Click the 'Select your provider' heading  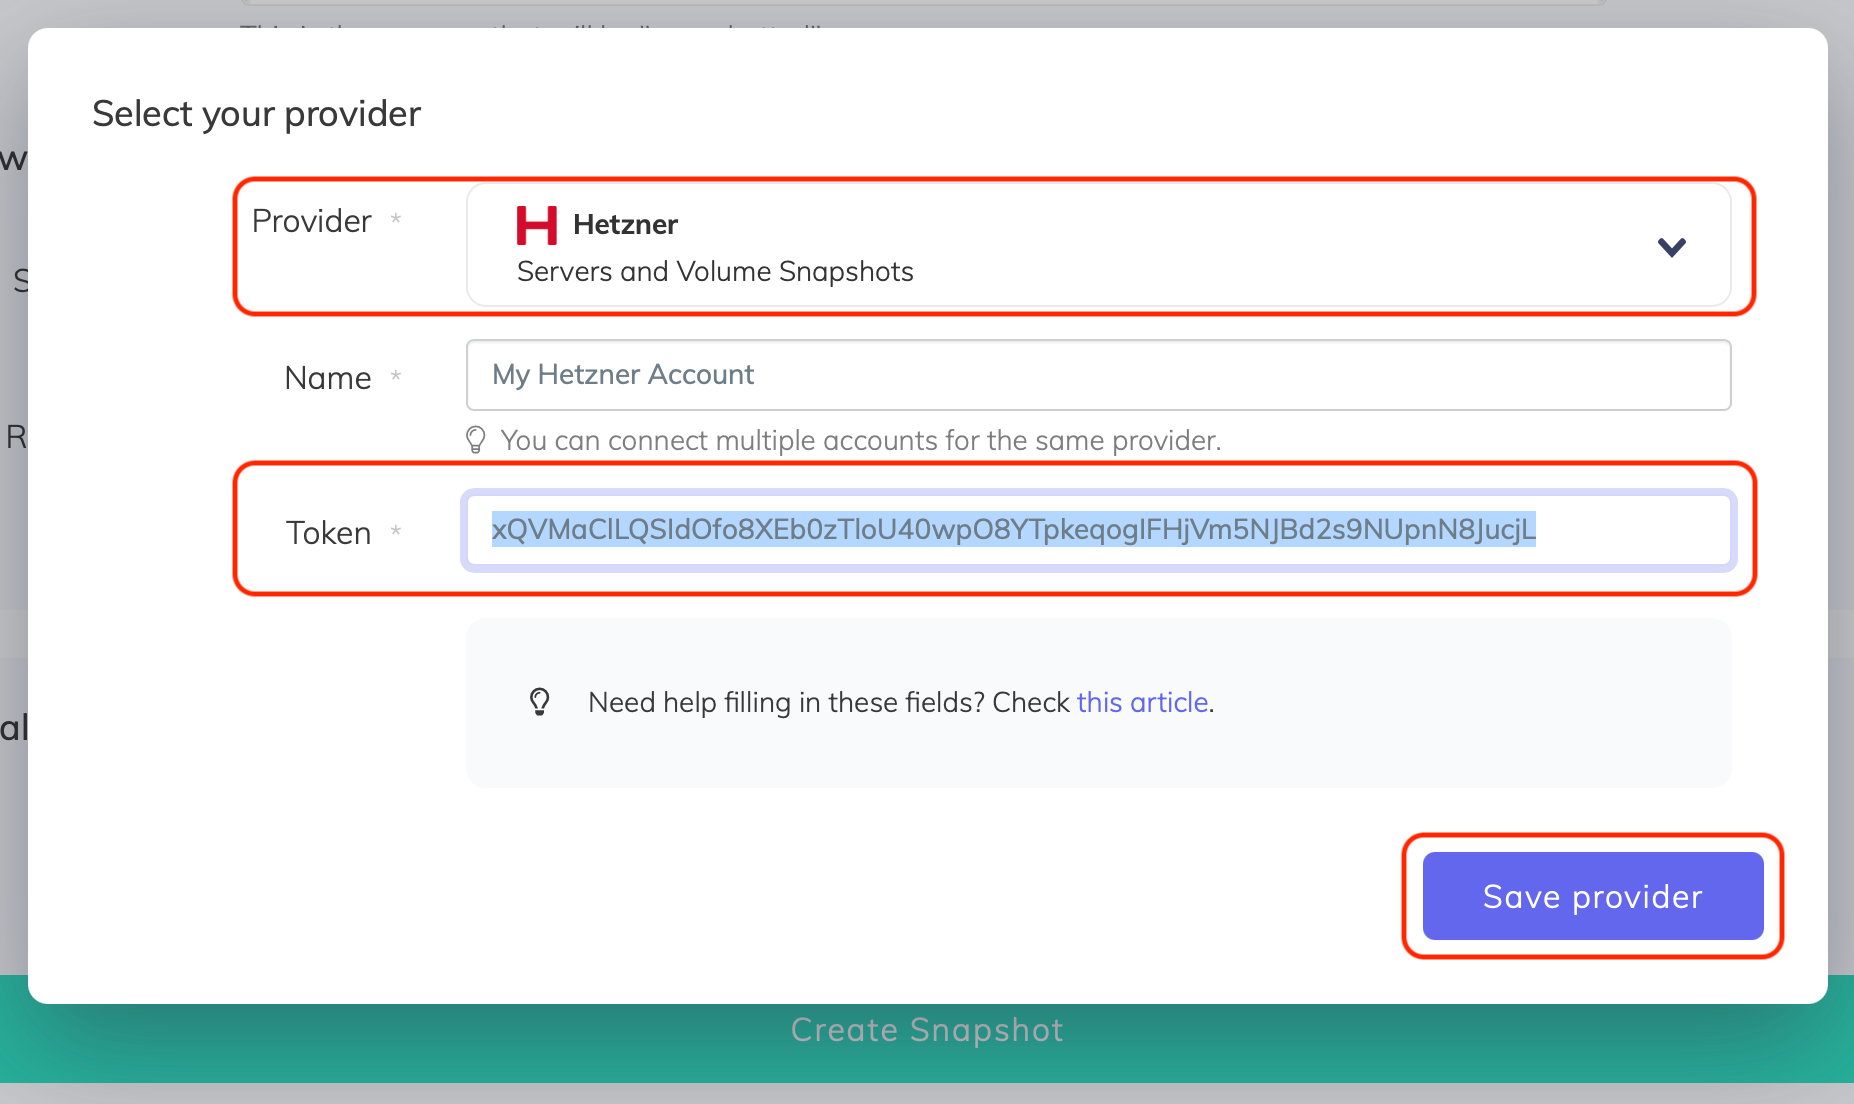(x=256, y=113)
